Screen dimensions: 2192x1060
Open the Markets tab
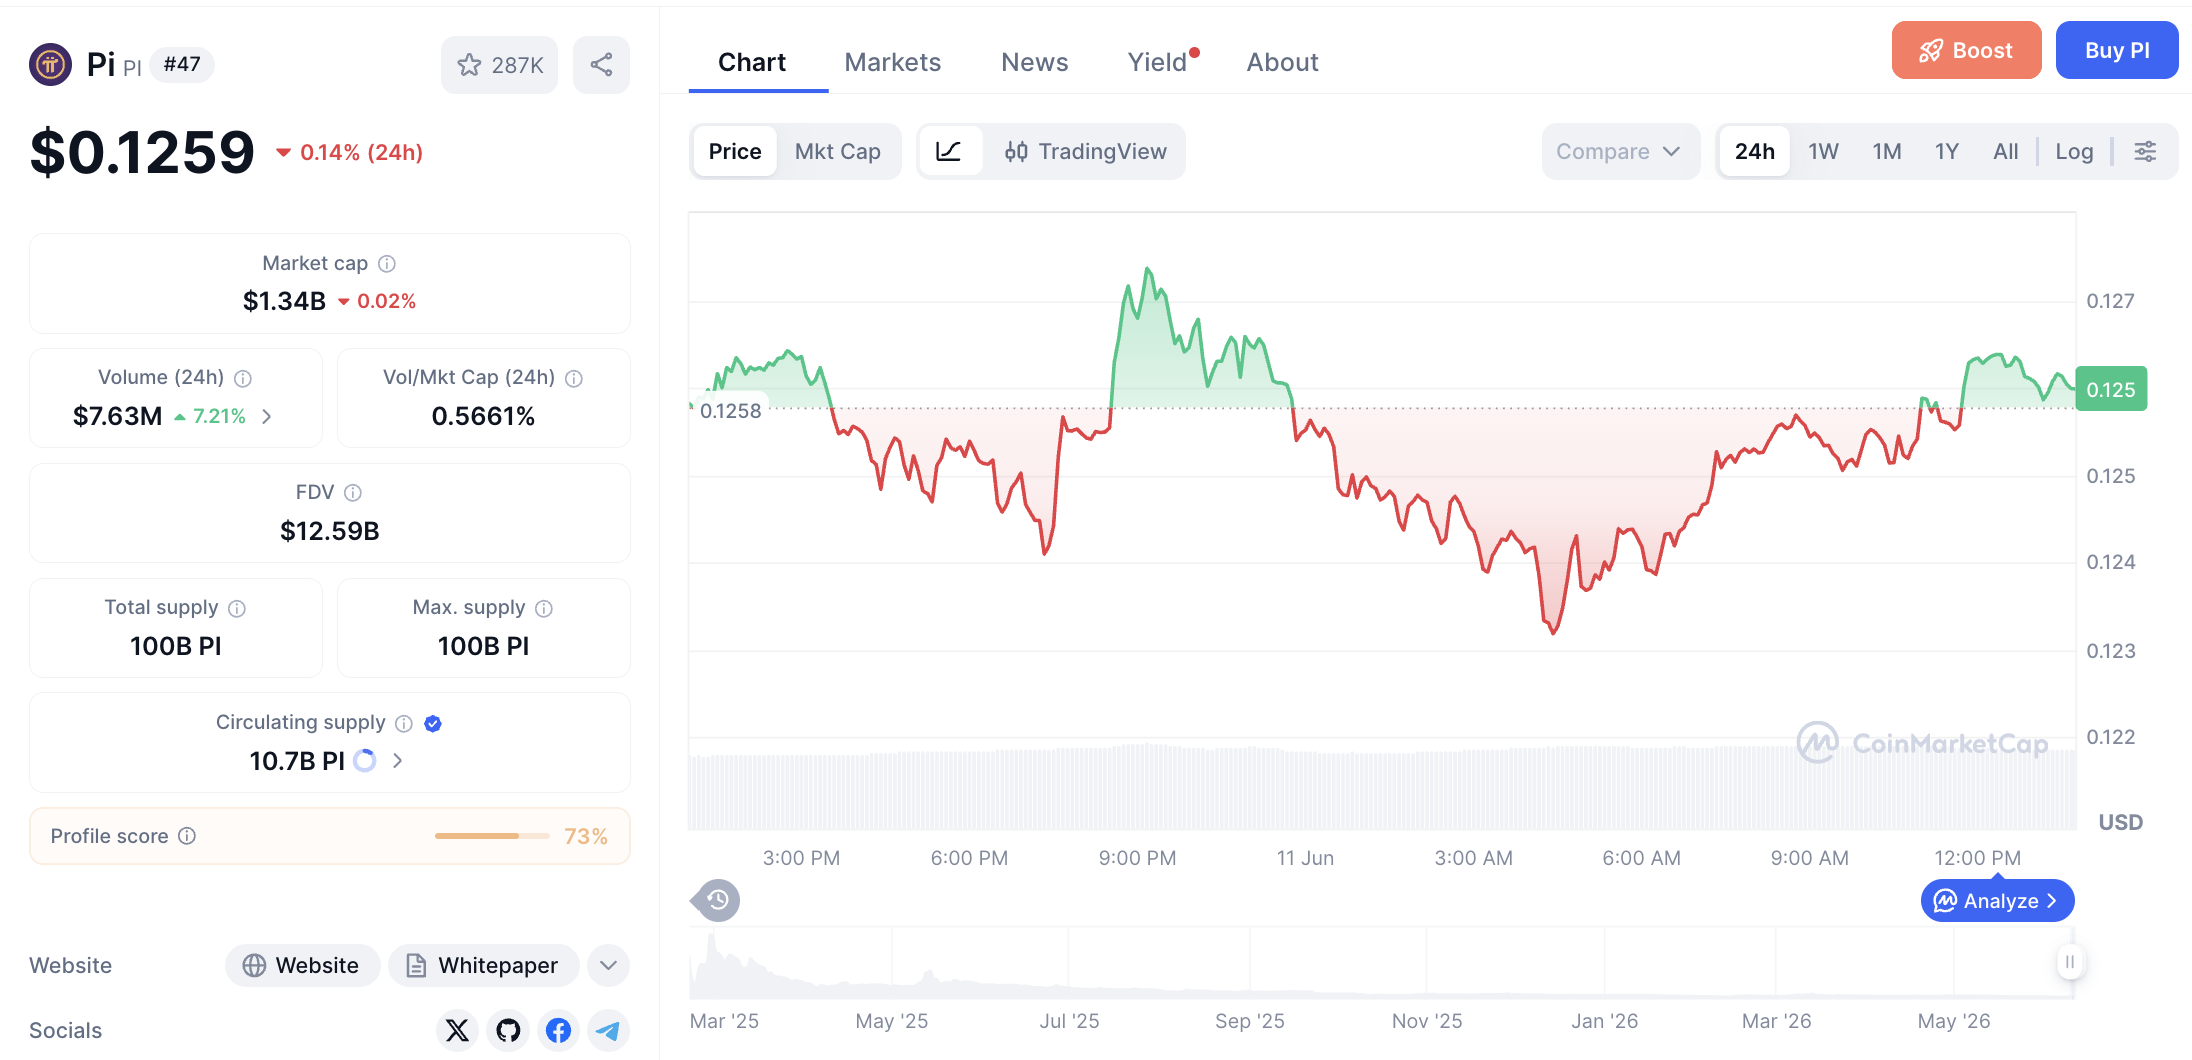click(x=893, y=63)
